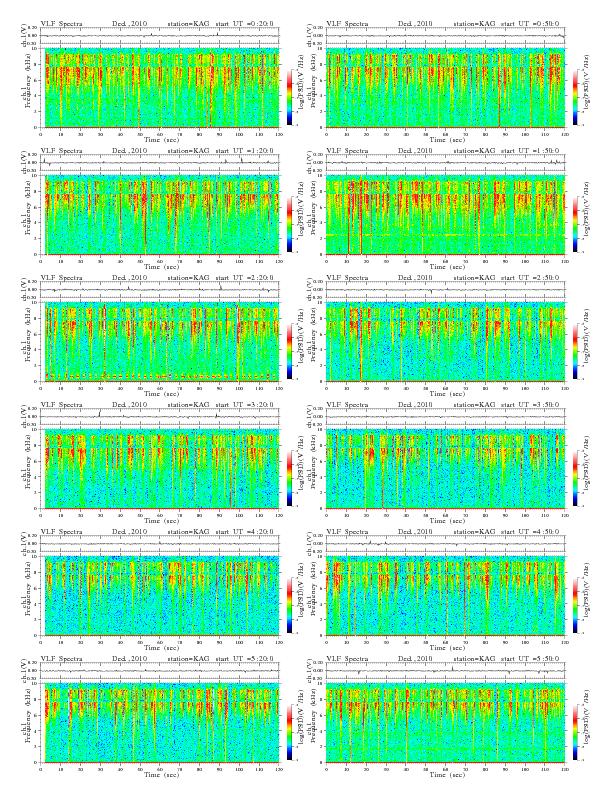The width and height of the screenshot is (612, 792).
Task: Click 'VLF Spectra' heading of the 0:20:0 panel
Action: (x=62, y=24)
